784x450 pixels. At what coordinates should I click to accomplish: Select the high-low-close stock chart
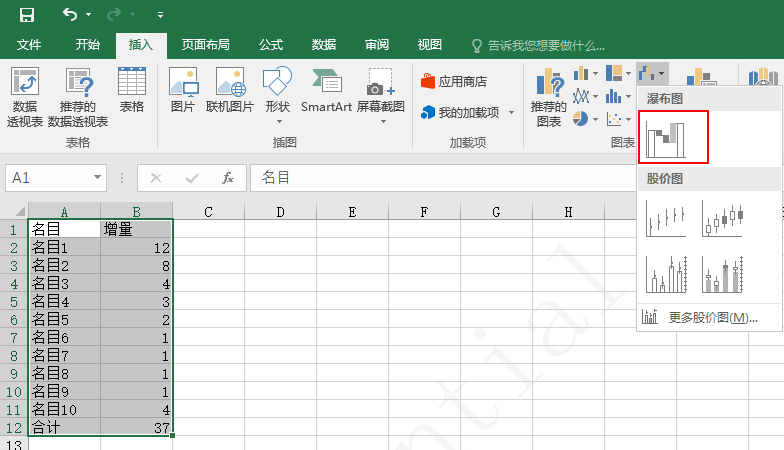click(666, 218)
